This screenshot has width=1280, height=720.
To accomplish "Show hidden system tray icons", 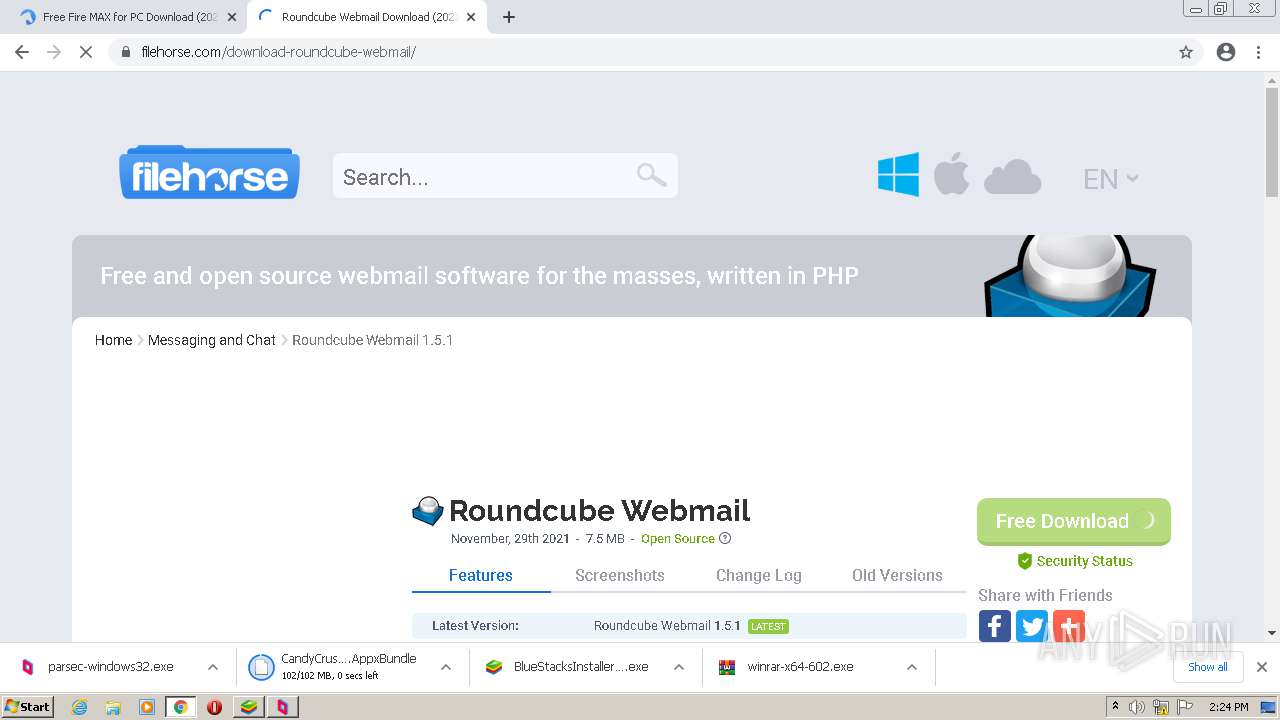I will [x=1115, y=706].
